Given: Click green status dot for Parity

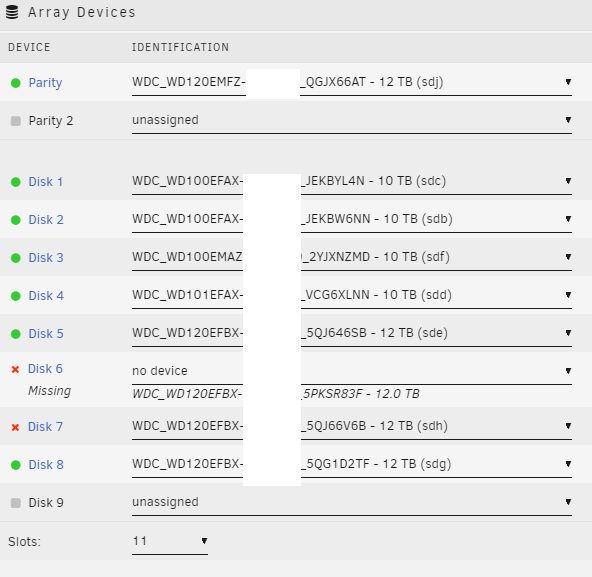Looking at the screenshot, I should click(x=15, y=83).
